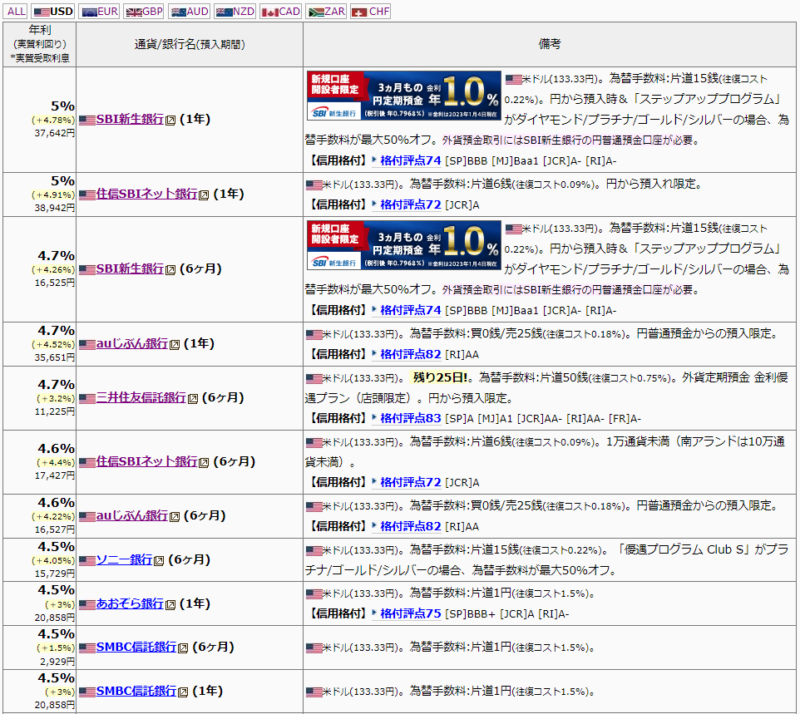Screen dimensions: 800x714
Task: Click external-link icon beside あおぞら銀行
Action: pyautogui.click(x=170, y=604)
